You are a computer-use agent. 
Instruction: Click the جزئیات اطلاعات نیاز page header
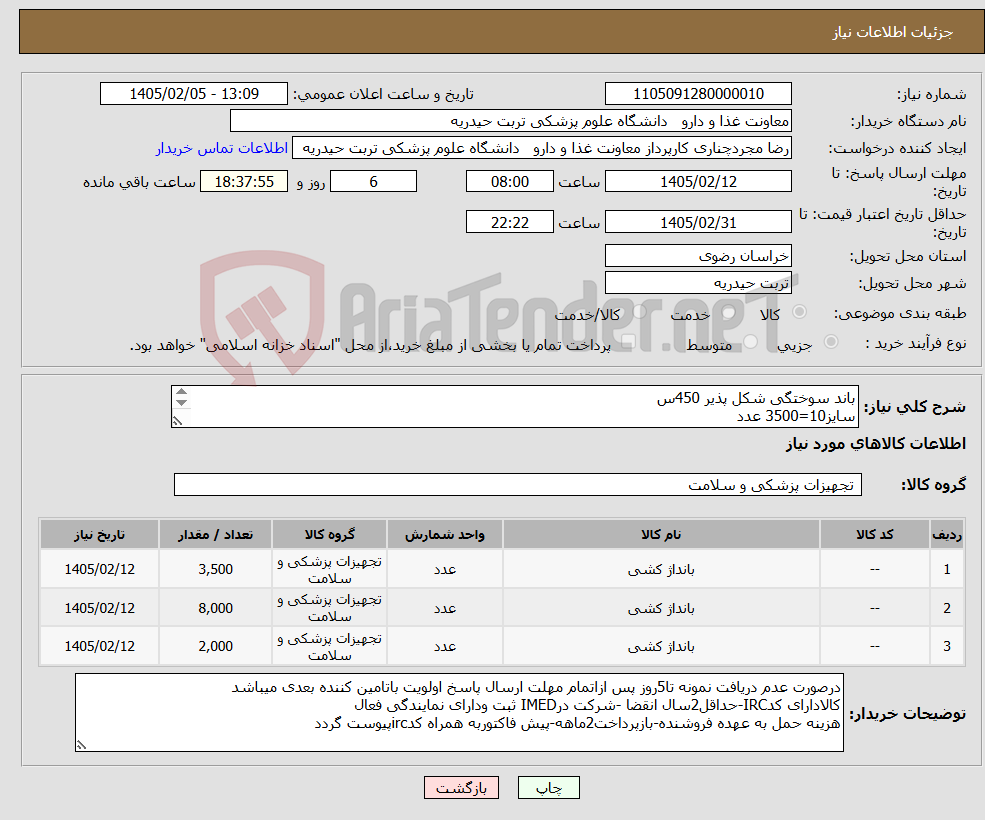coord(893,32)
